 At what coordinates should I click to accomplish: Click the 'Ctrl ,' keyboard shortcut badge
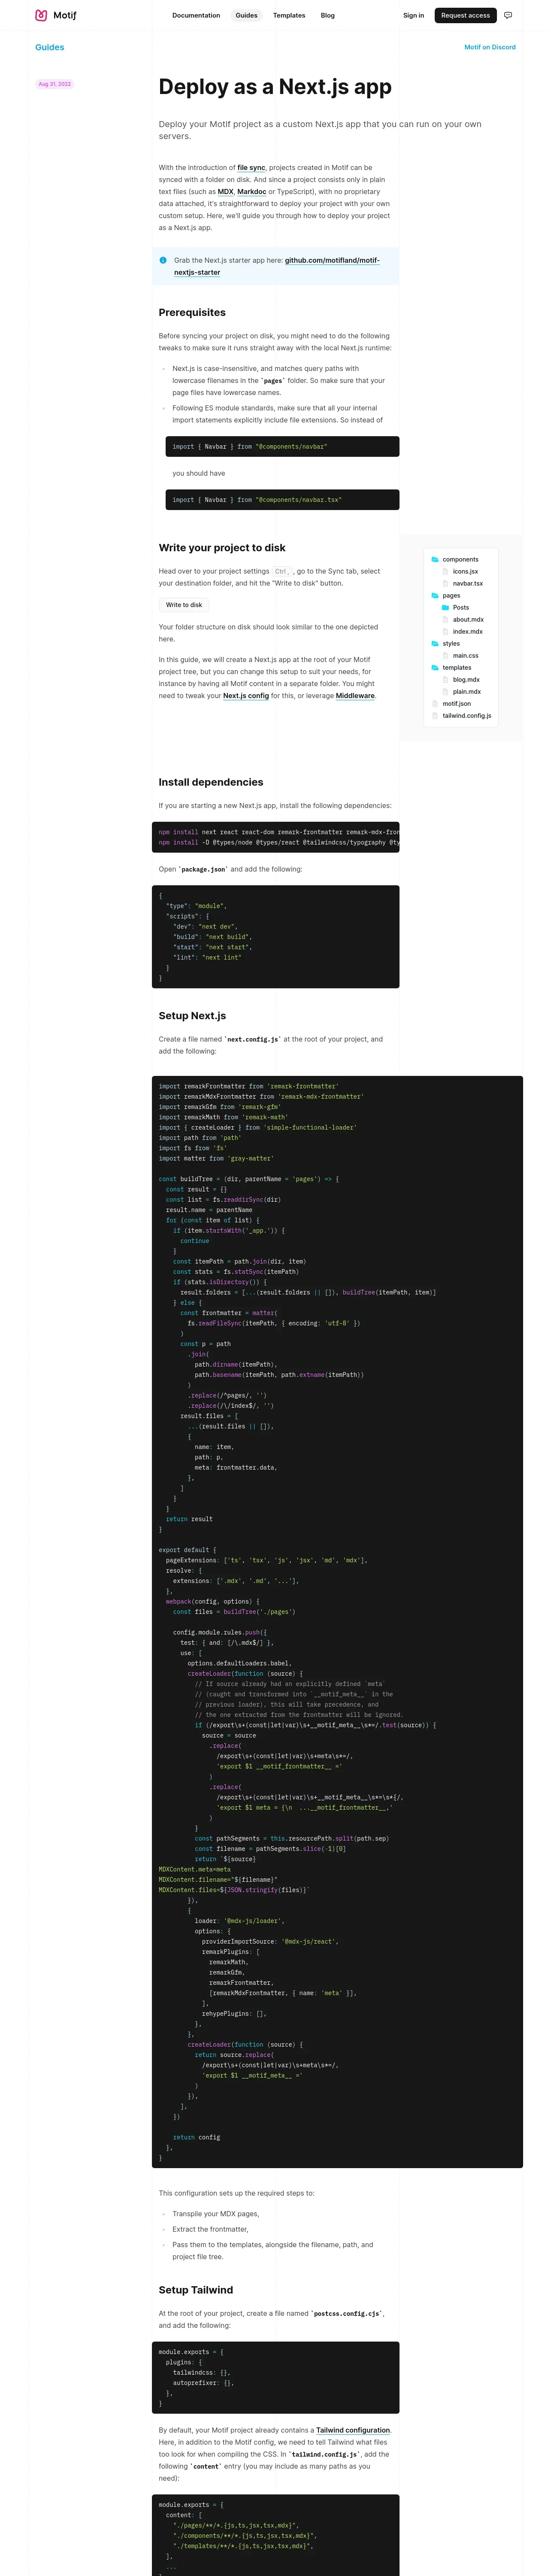pyautogui.click(x=282, y=572)
